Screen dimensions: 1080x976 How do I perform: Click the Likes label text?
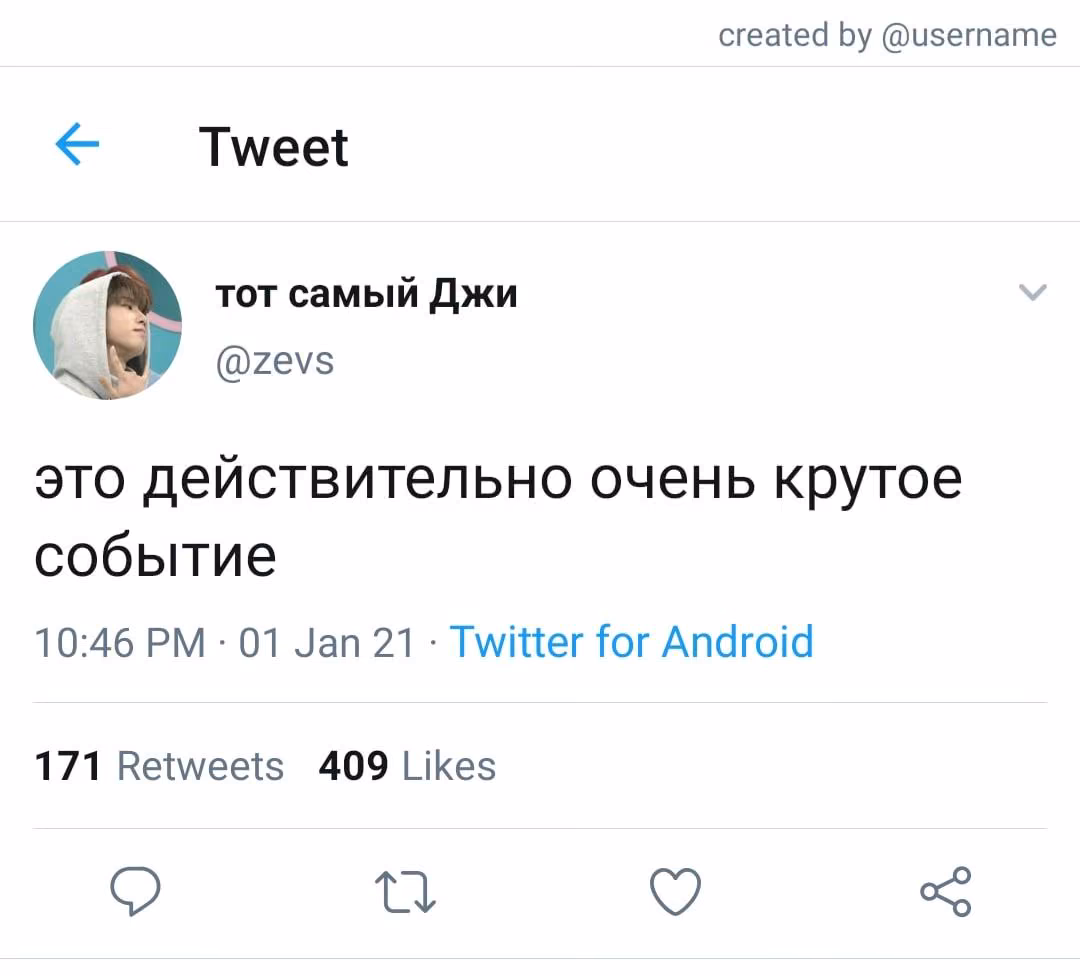(449, 766)
